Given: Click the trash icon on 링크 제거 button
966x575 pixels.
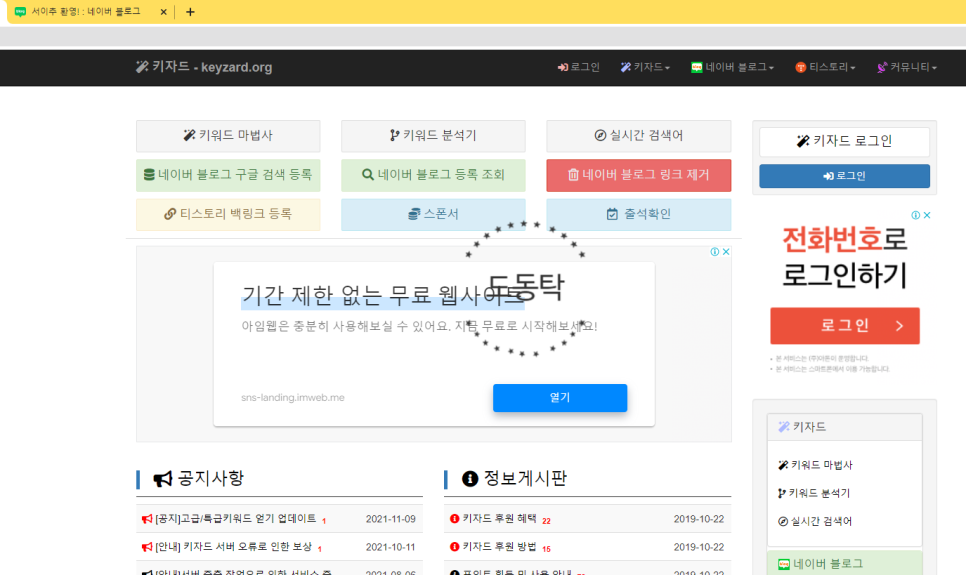Looking at the screenshot, I should [573, 174].
